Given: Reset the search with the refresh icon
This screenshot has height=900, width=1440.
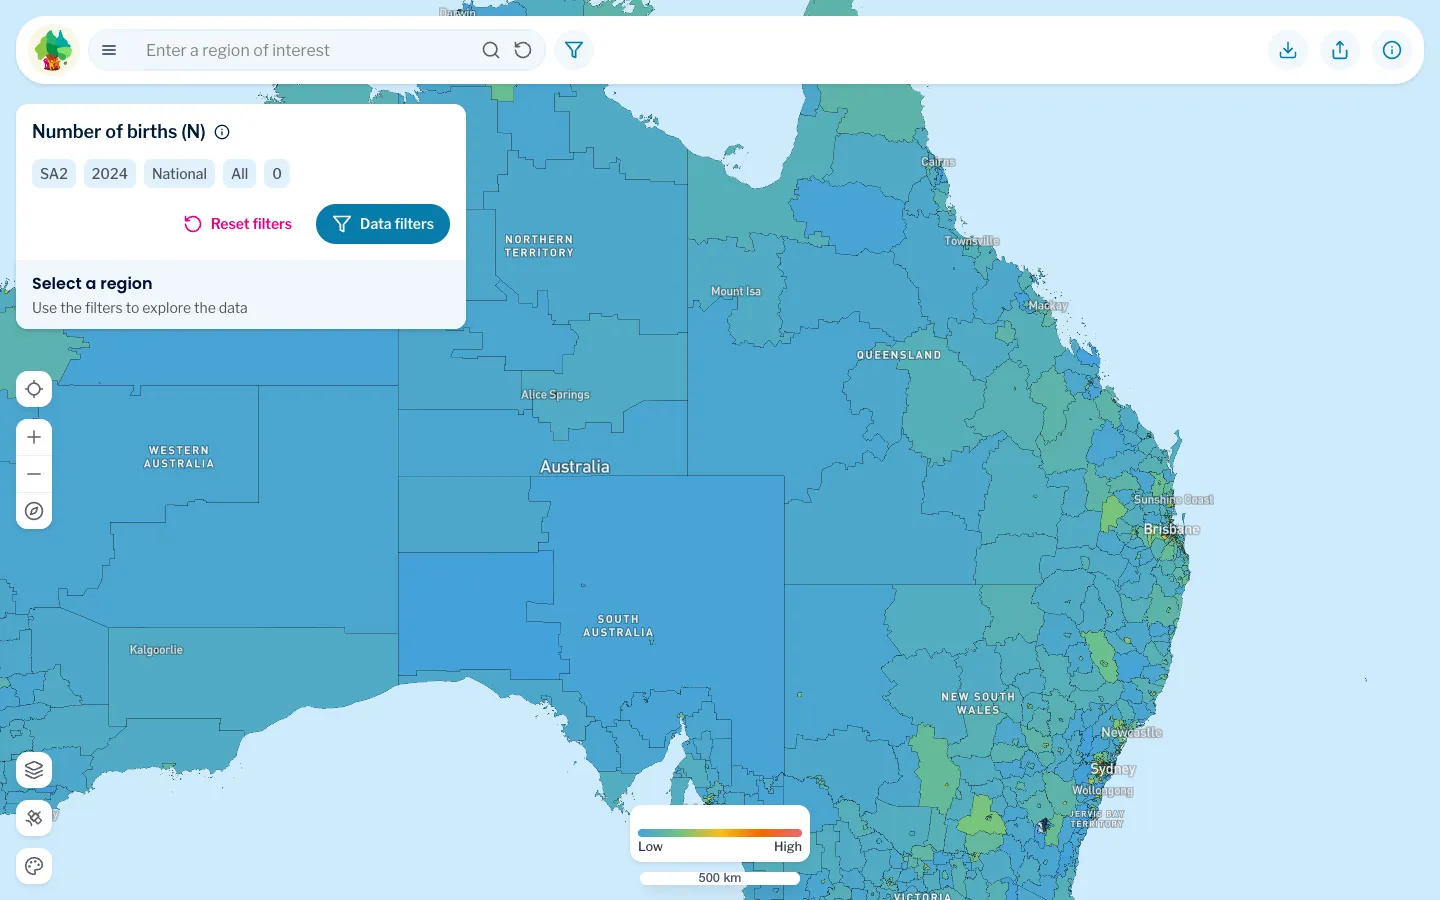Looking at the screenshot, I should pos(523,50).
